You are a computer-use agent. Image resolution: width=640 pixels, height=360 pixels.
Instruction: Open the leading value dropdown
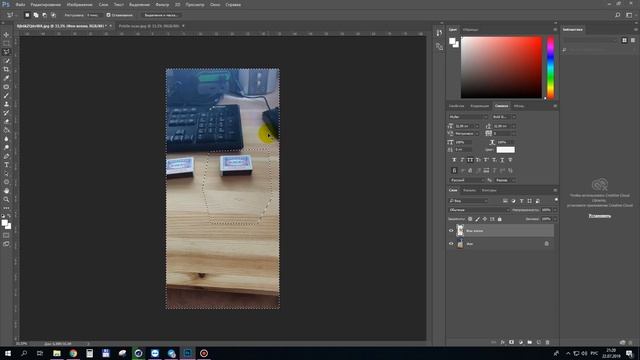(513, 126)
